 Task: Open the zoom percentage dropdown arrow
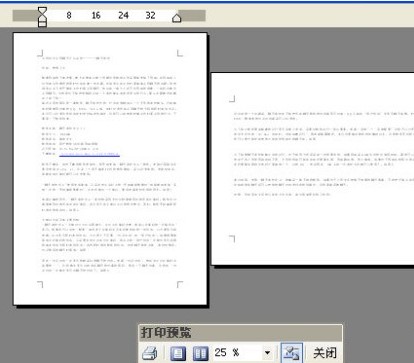(267, 353)
